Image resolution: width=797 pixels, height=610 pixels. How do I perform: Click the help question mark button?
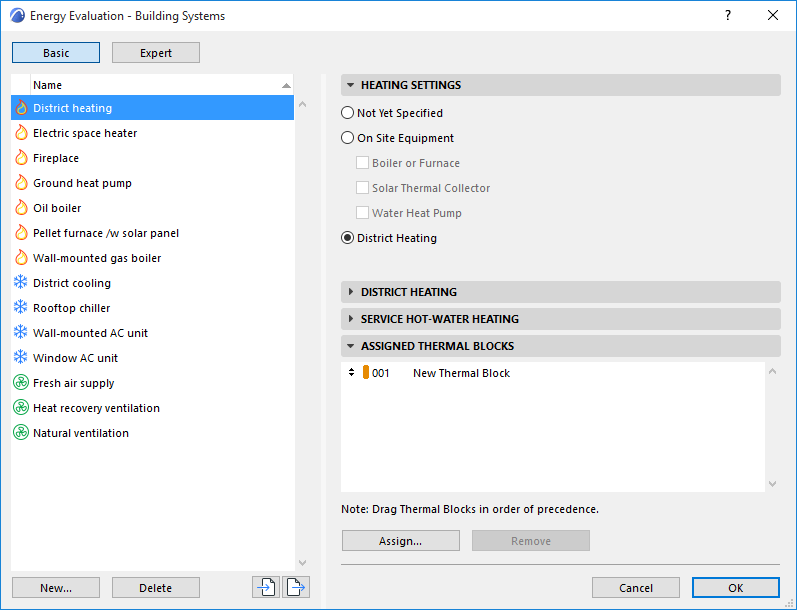[x=728, y=15]
